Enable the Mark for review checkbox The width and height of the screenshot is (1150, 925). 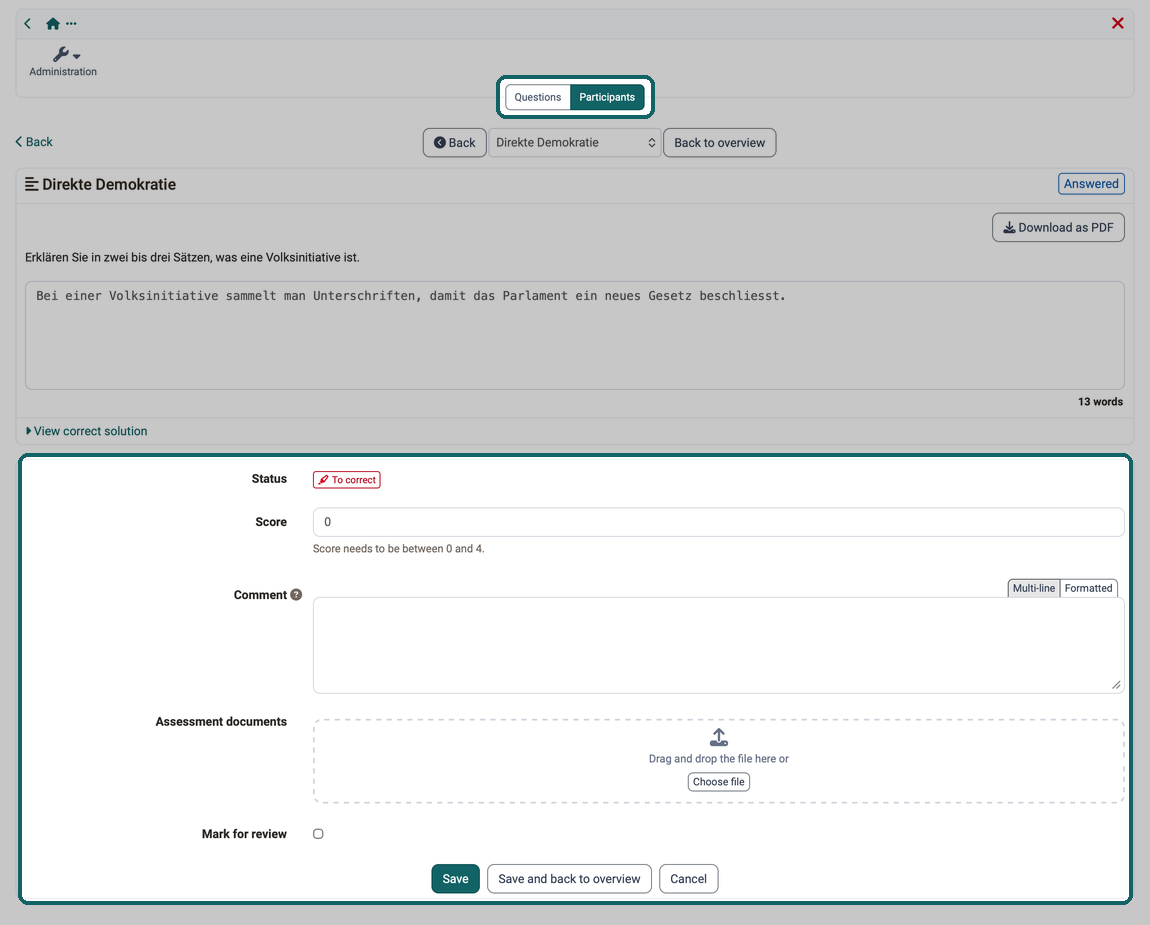[318, 834]
